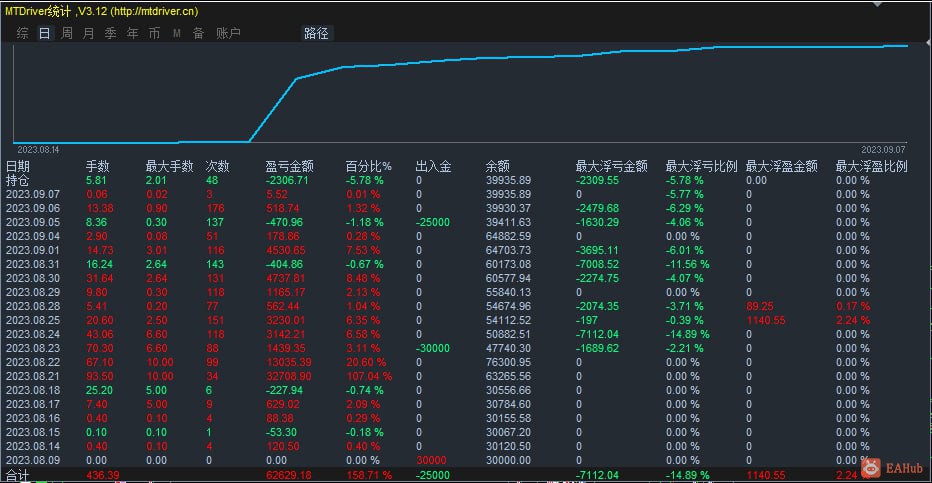Select the 持仓 row label
This screenshot has width=932, height=483.
coord(17,180)
